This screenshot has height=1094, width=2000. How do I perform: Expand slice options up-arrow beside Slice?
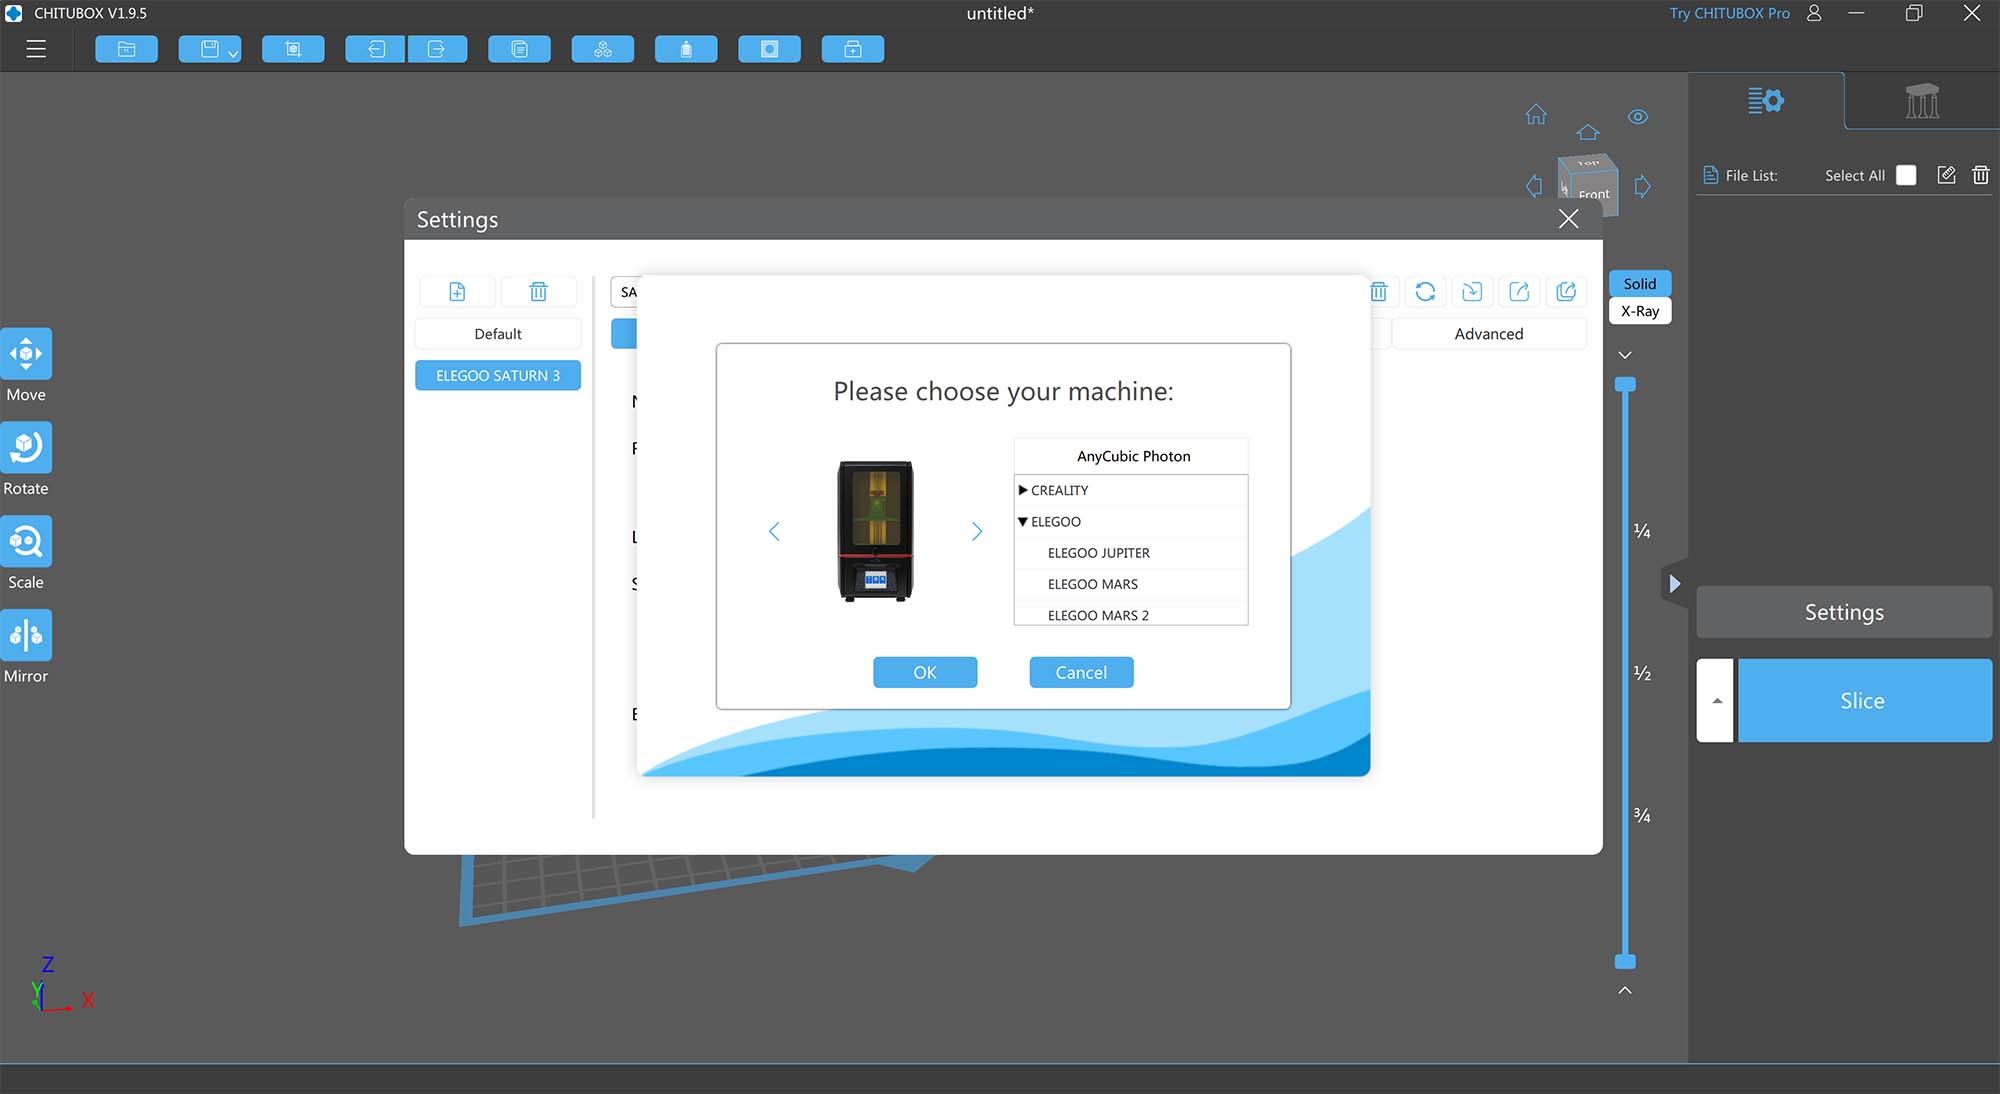(x=1716, y=700)
